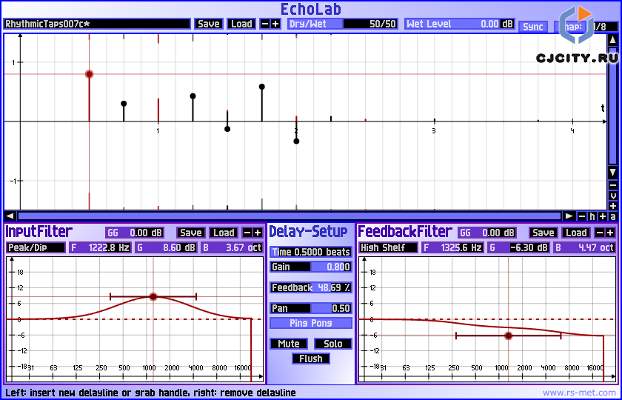
Task: Zoom in horizontally with plus beside h
Action: 603,216
